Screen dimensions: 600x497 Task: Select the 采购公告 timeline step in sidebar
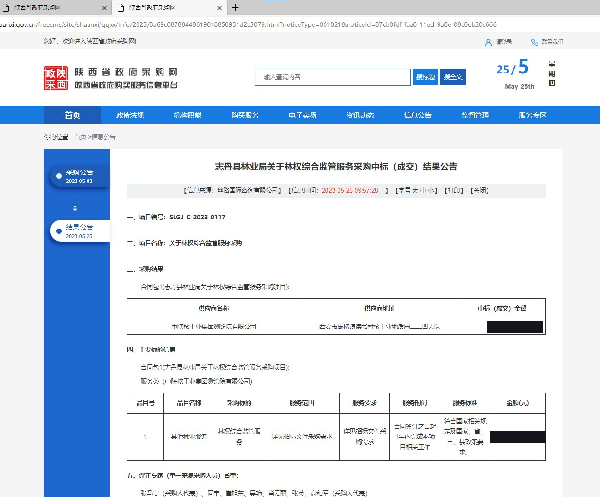point(78,177)
